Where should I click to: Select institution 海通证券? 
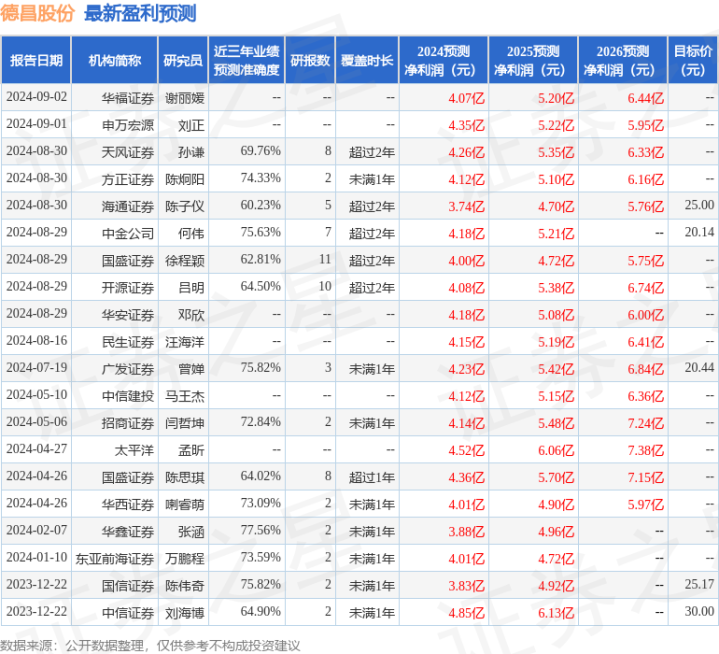128,206
